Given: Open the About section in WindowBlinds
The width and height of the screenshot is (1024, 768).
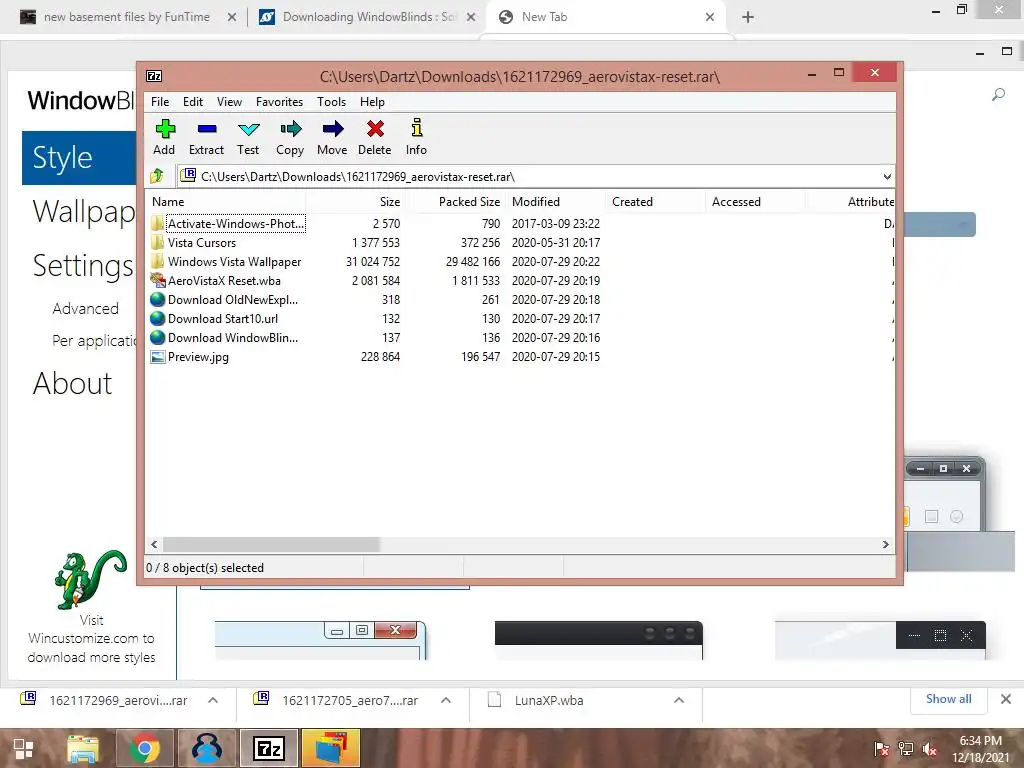Looking at the screenshot, I should 72,383.
